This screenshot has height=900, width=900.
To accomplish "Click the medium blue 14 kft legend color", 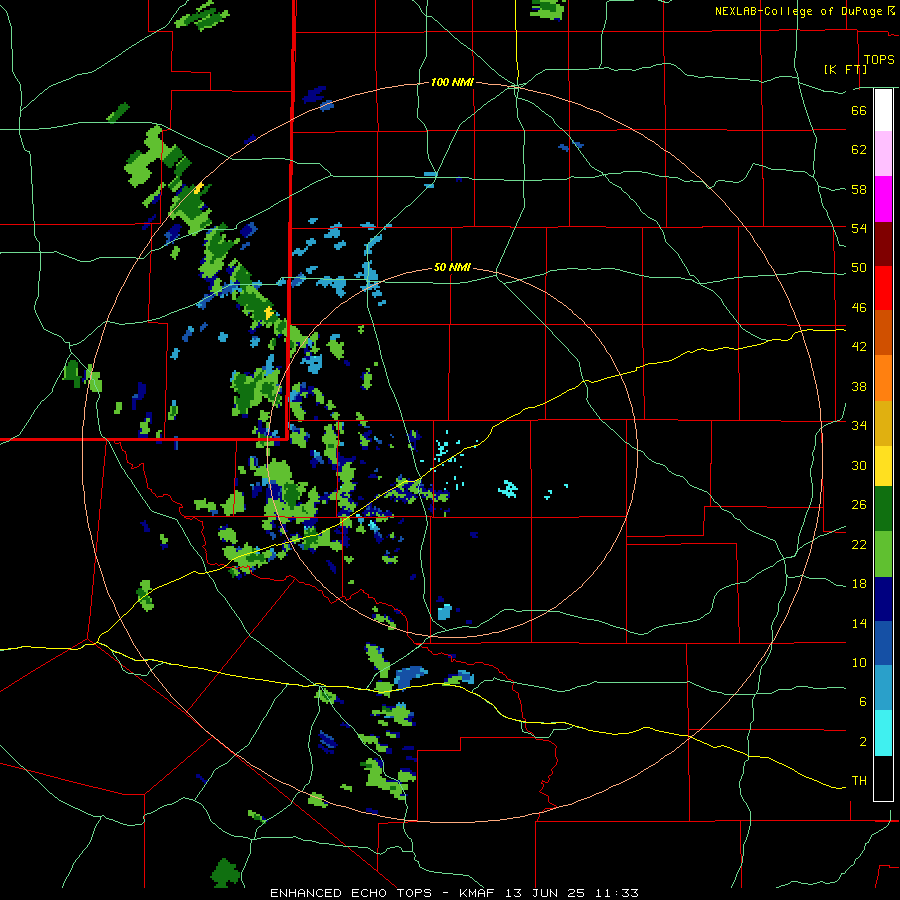I will tap(883, 643).
